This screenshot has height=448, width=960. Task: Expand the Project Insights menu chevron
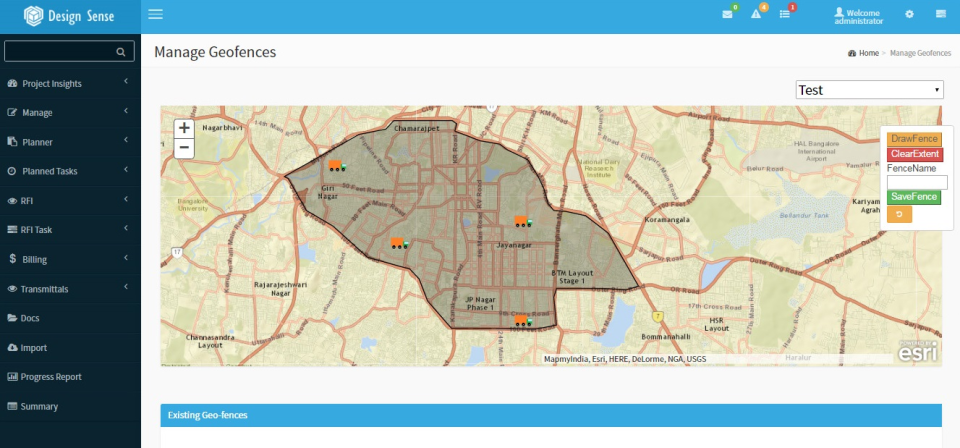[x=126, y=81]
